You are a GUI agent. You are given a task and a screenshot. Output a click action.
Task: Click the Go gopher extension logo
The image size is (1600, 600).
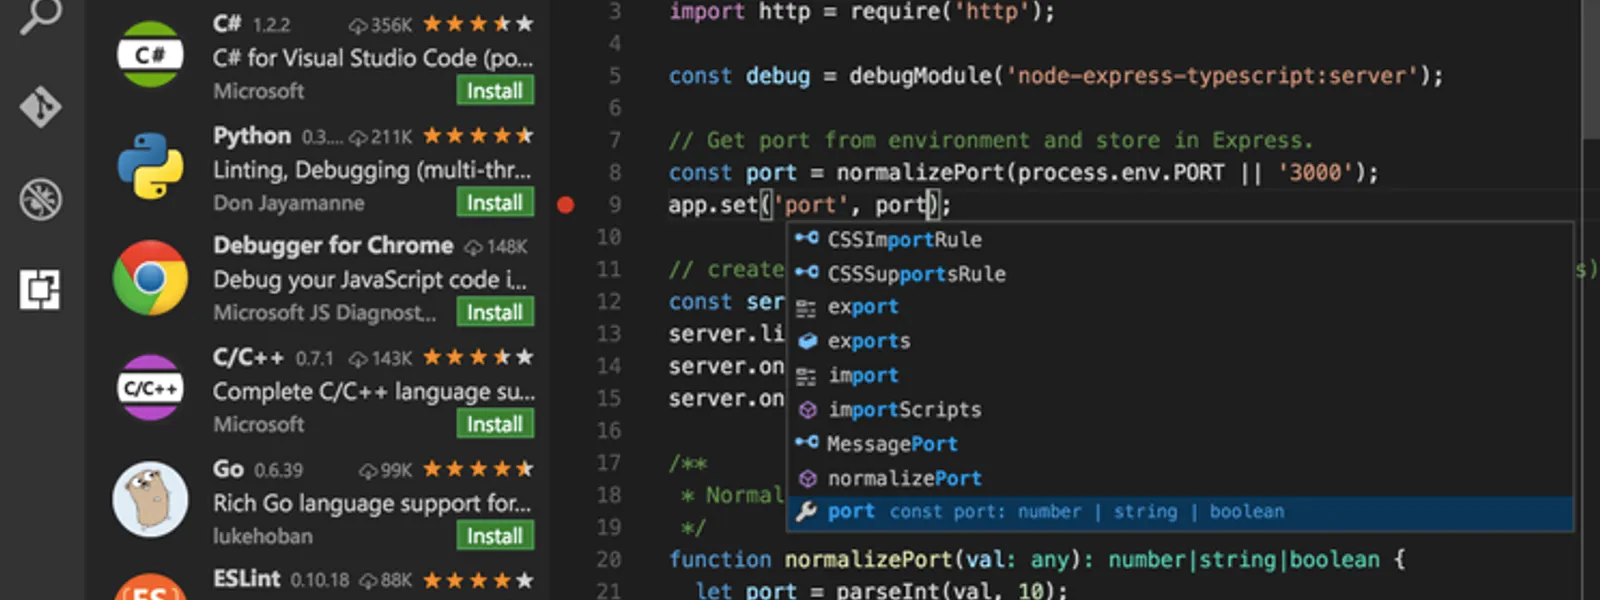click(150, 499)
